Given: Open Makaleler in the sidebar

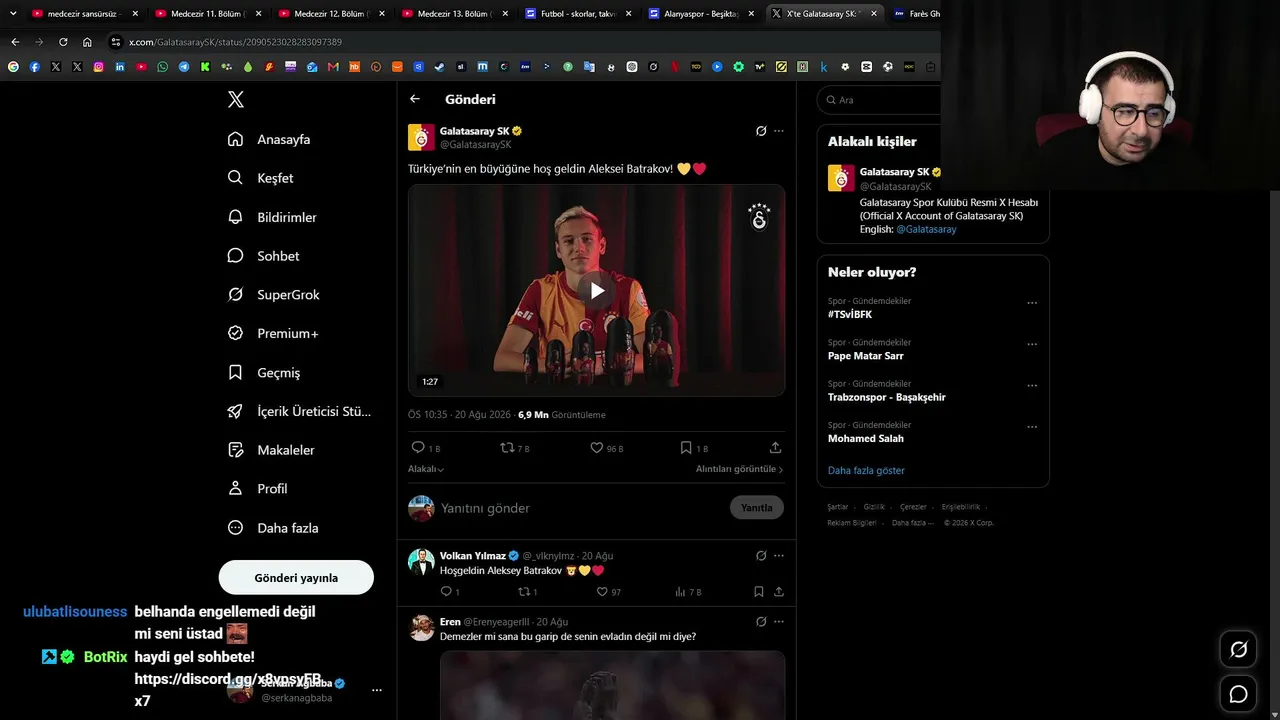Looking at the screenshot, I should (x=271, y=450).
